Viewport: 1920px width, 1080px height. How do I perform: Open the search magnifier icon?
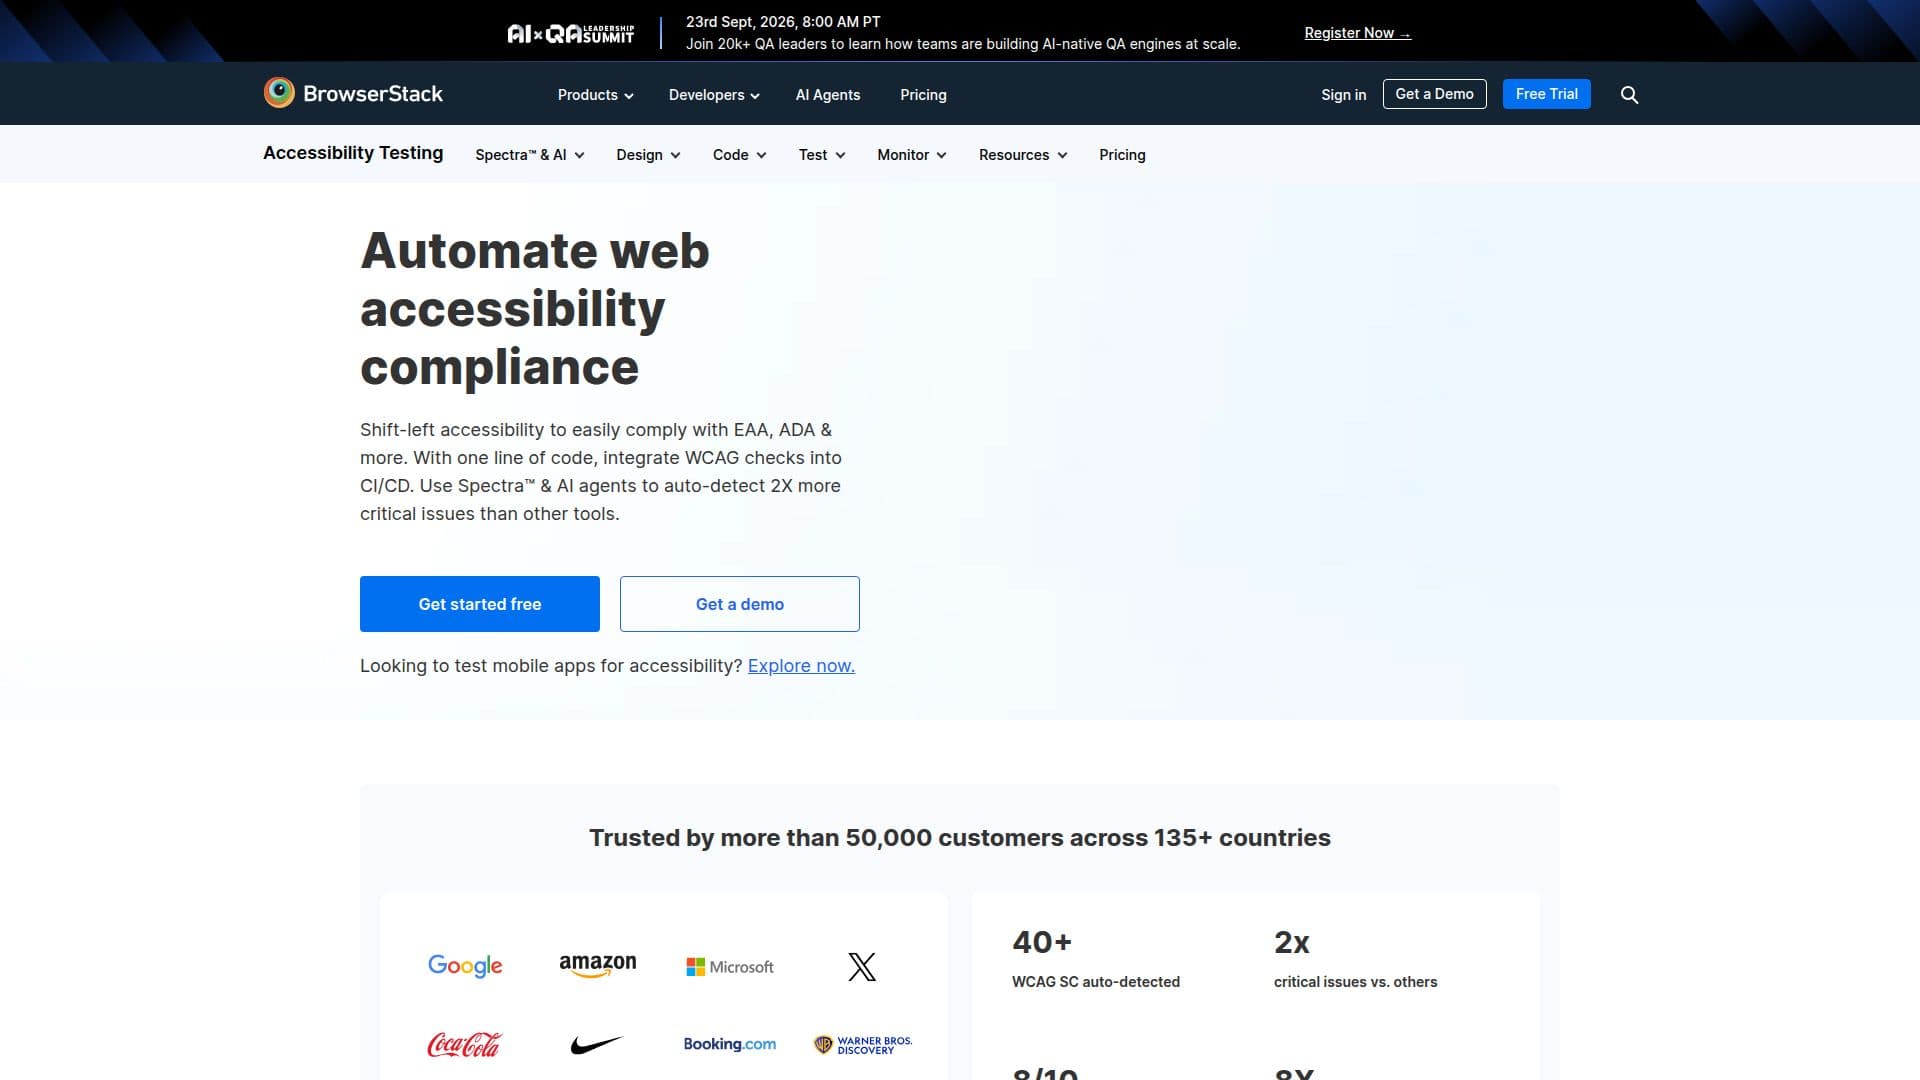[1629, 95]
